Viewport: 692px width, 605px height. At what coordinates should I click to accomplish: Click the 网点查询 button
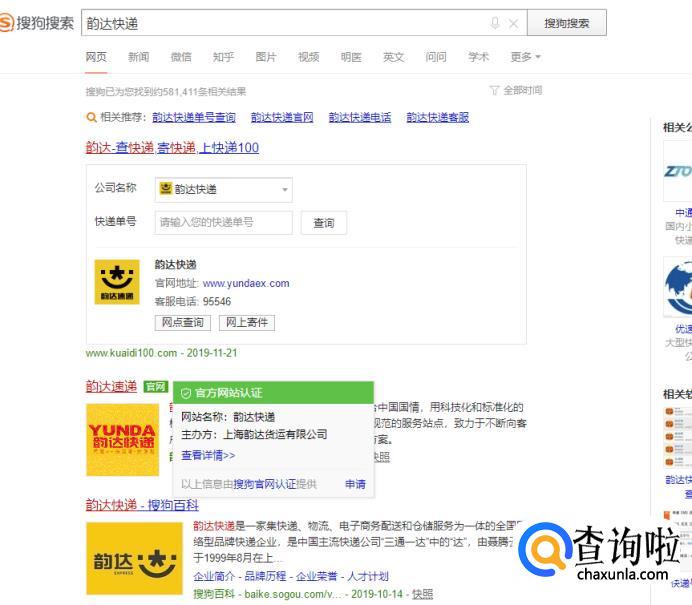pos(183,323)
